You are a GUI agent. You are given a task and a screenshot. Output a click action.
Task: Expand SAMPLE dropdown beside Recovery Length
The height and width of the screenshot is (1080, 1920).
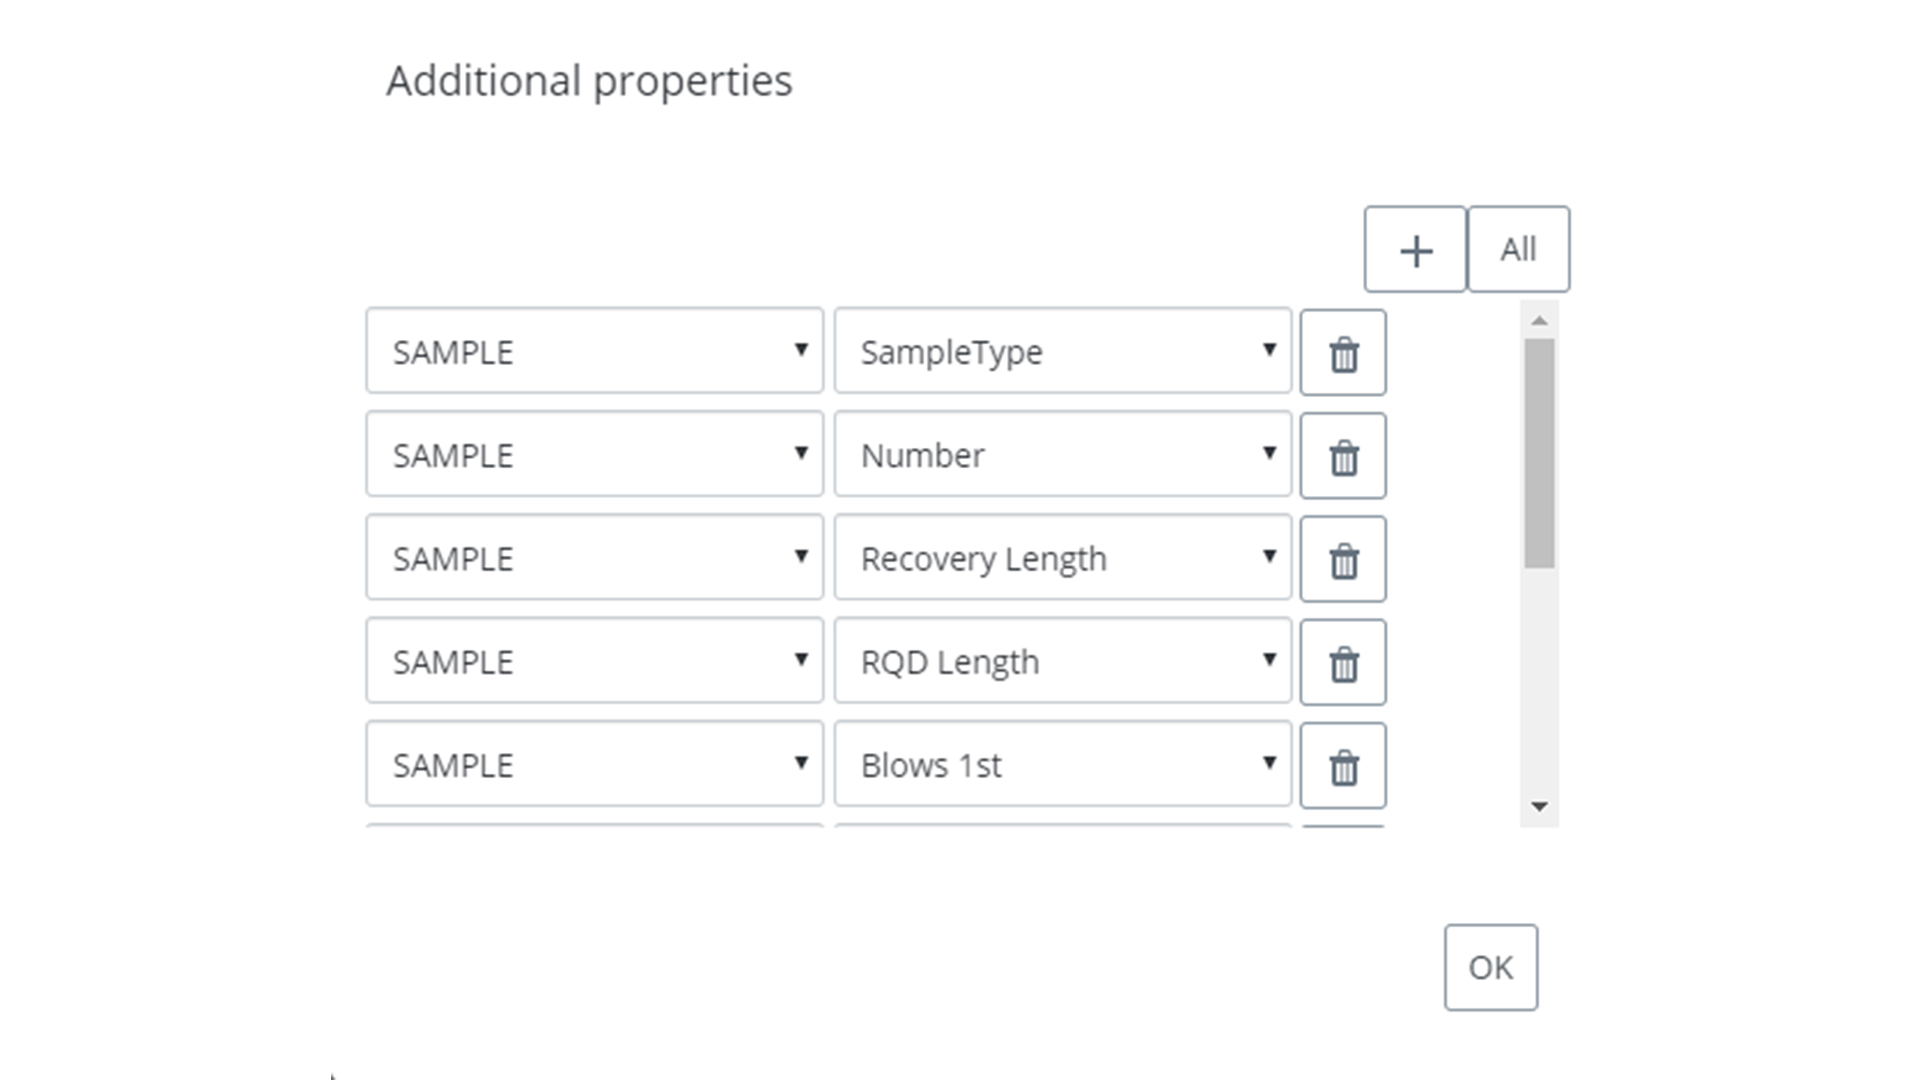click(595, 558)
